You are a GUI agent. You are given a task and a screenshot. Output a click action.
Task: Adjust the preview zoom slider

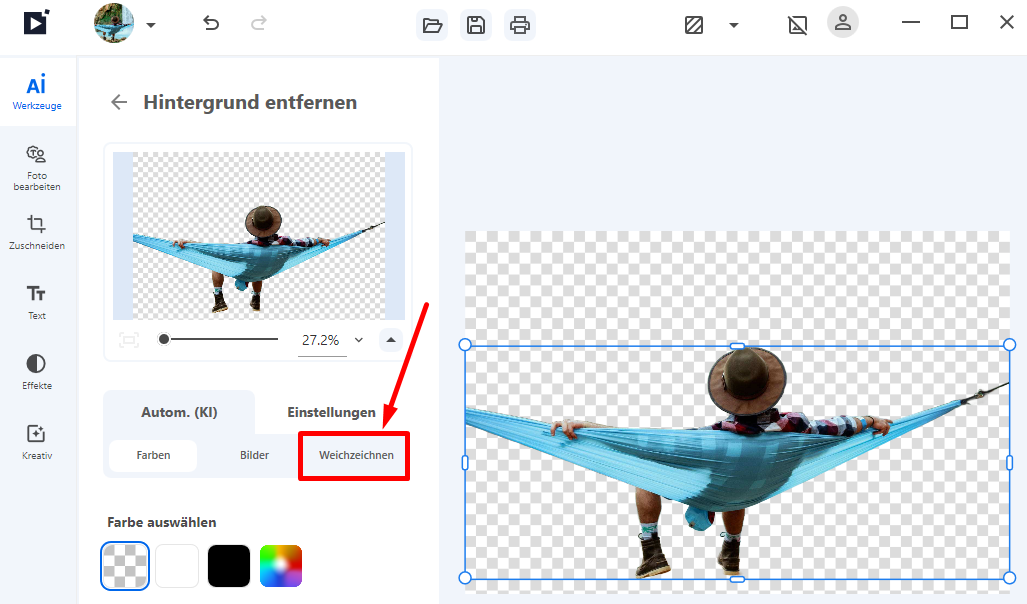coord(219,339)
